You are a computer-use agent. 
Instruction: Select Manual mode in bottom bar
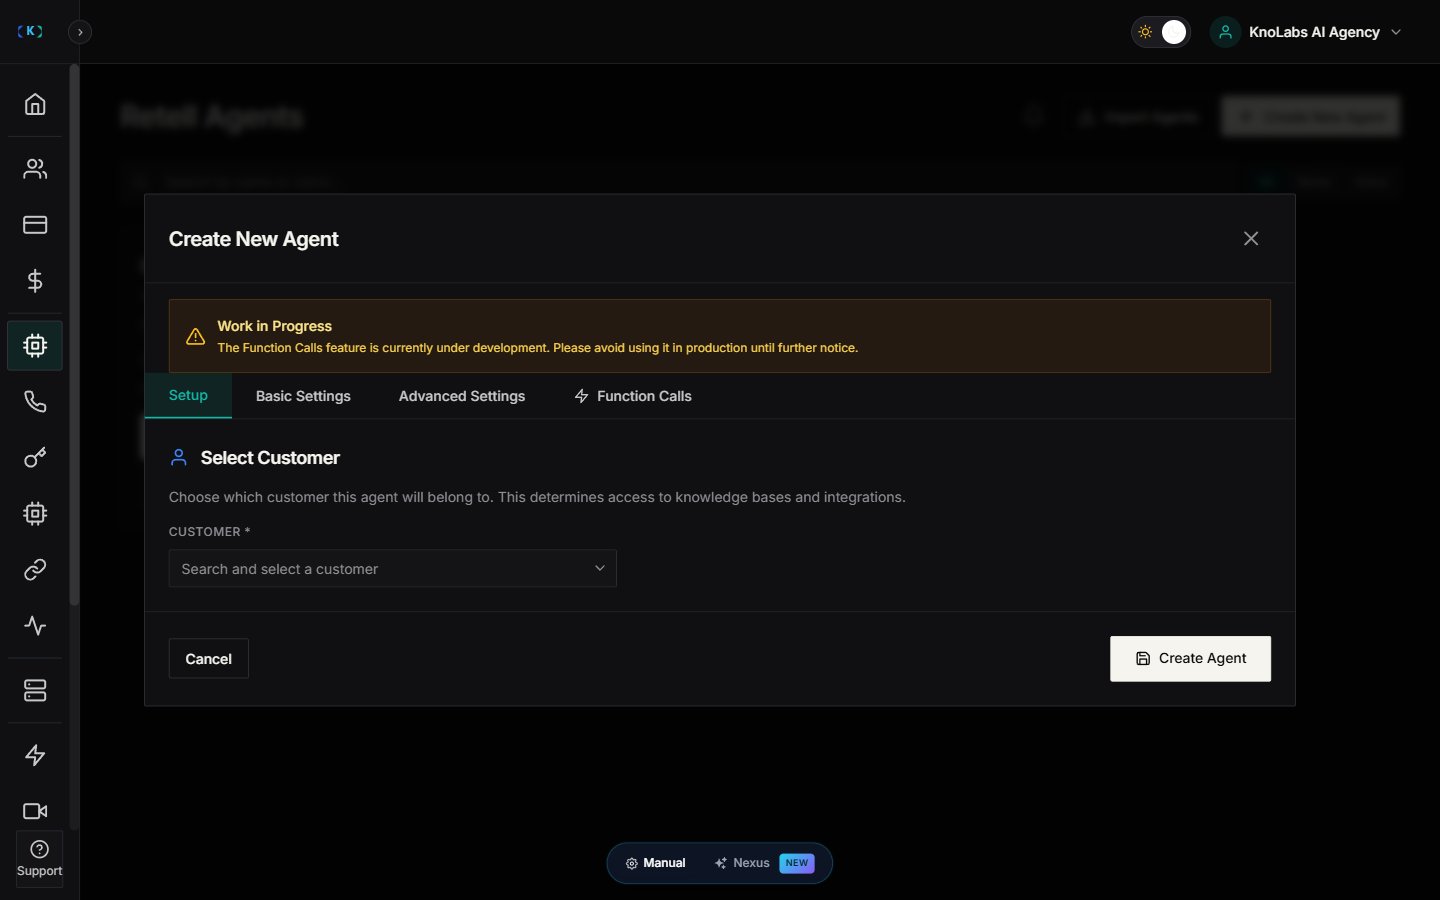[x=656, y=863]
